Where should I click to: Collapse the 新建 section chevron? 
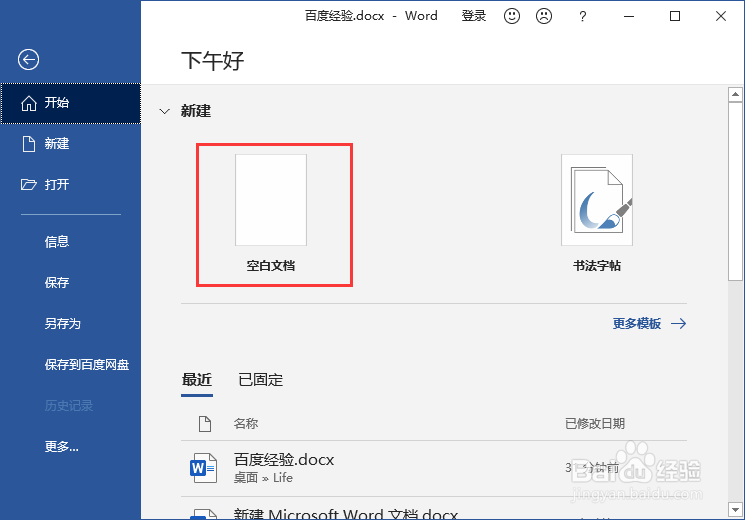tap(164, 111)
